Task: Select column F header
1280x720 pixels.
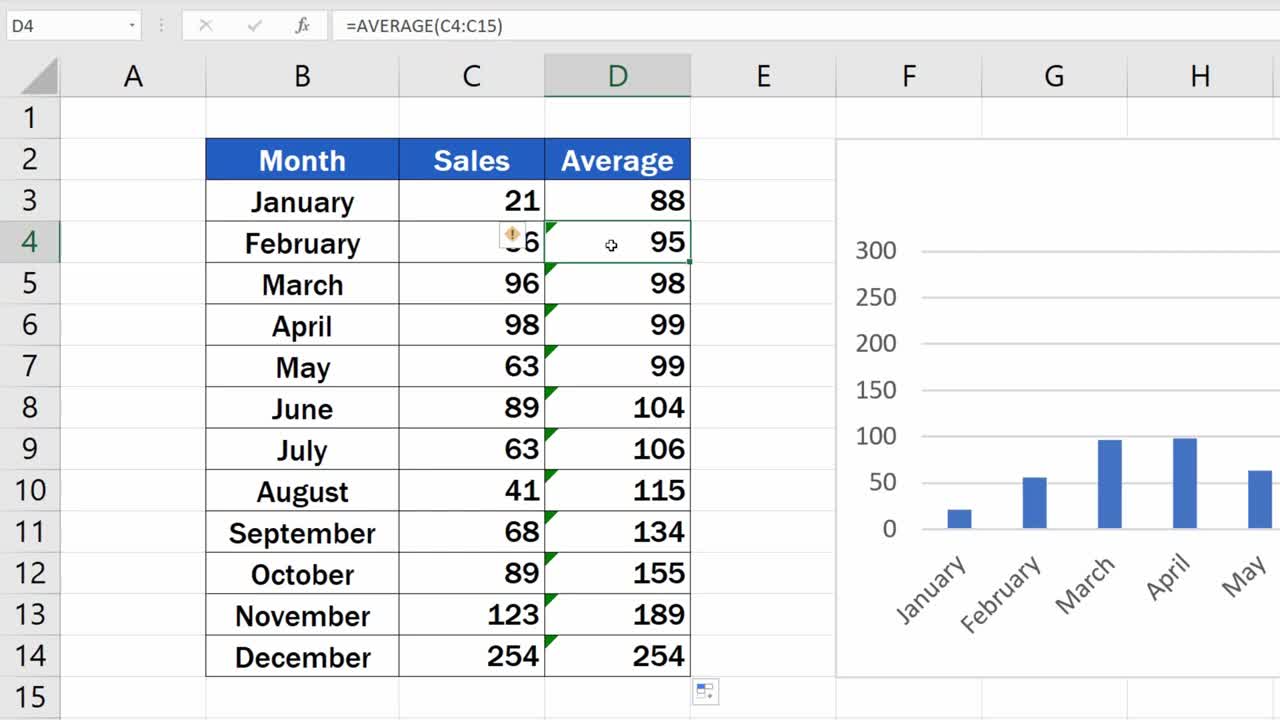Action: click(909, 76)
